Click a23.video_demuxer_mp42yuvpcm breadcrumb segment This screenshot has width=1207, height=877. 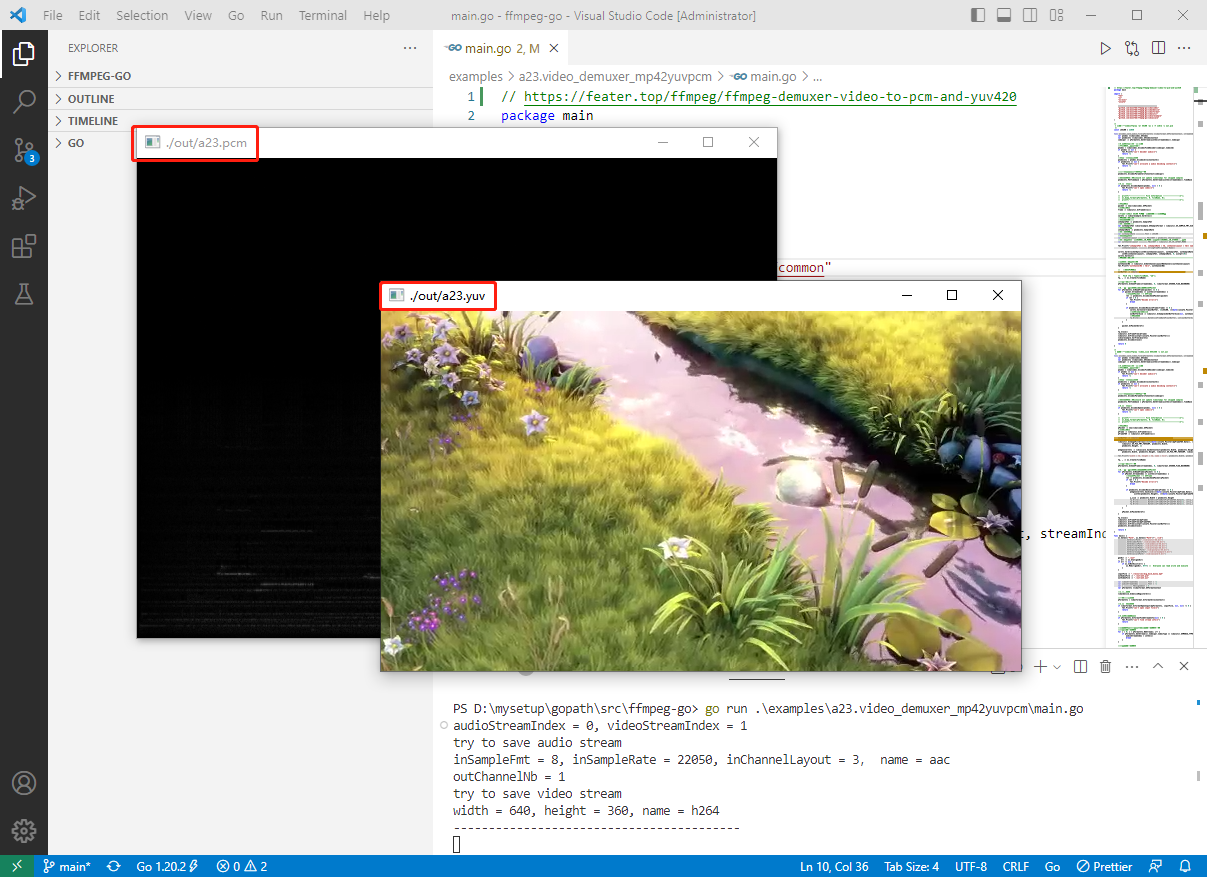coord(615,76)
